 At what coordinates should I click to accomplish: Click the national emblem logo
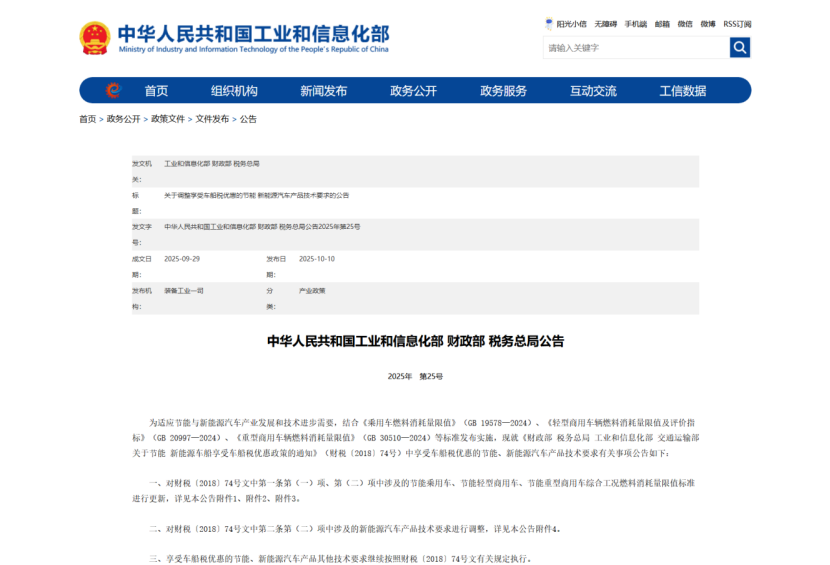point(95,38)
